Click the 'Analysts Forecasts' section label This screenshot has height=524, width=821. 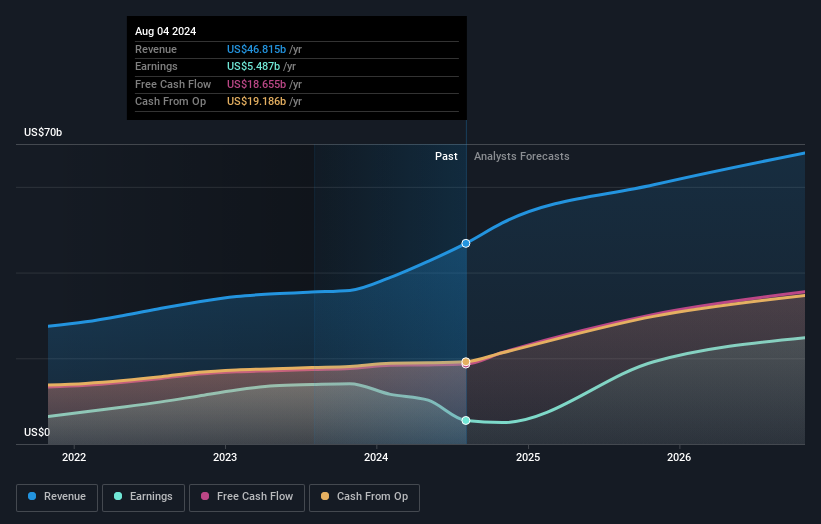pyautogui.click(x=521, y=156)
